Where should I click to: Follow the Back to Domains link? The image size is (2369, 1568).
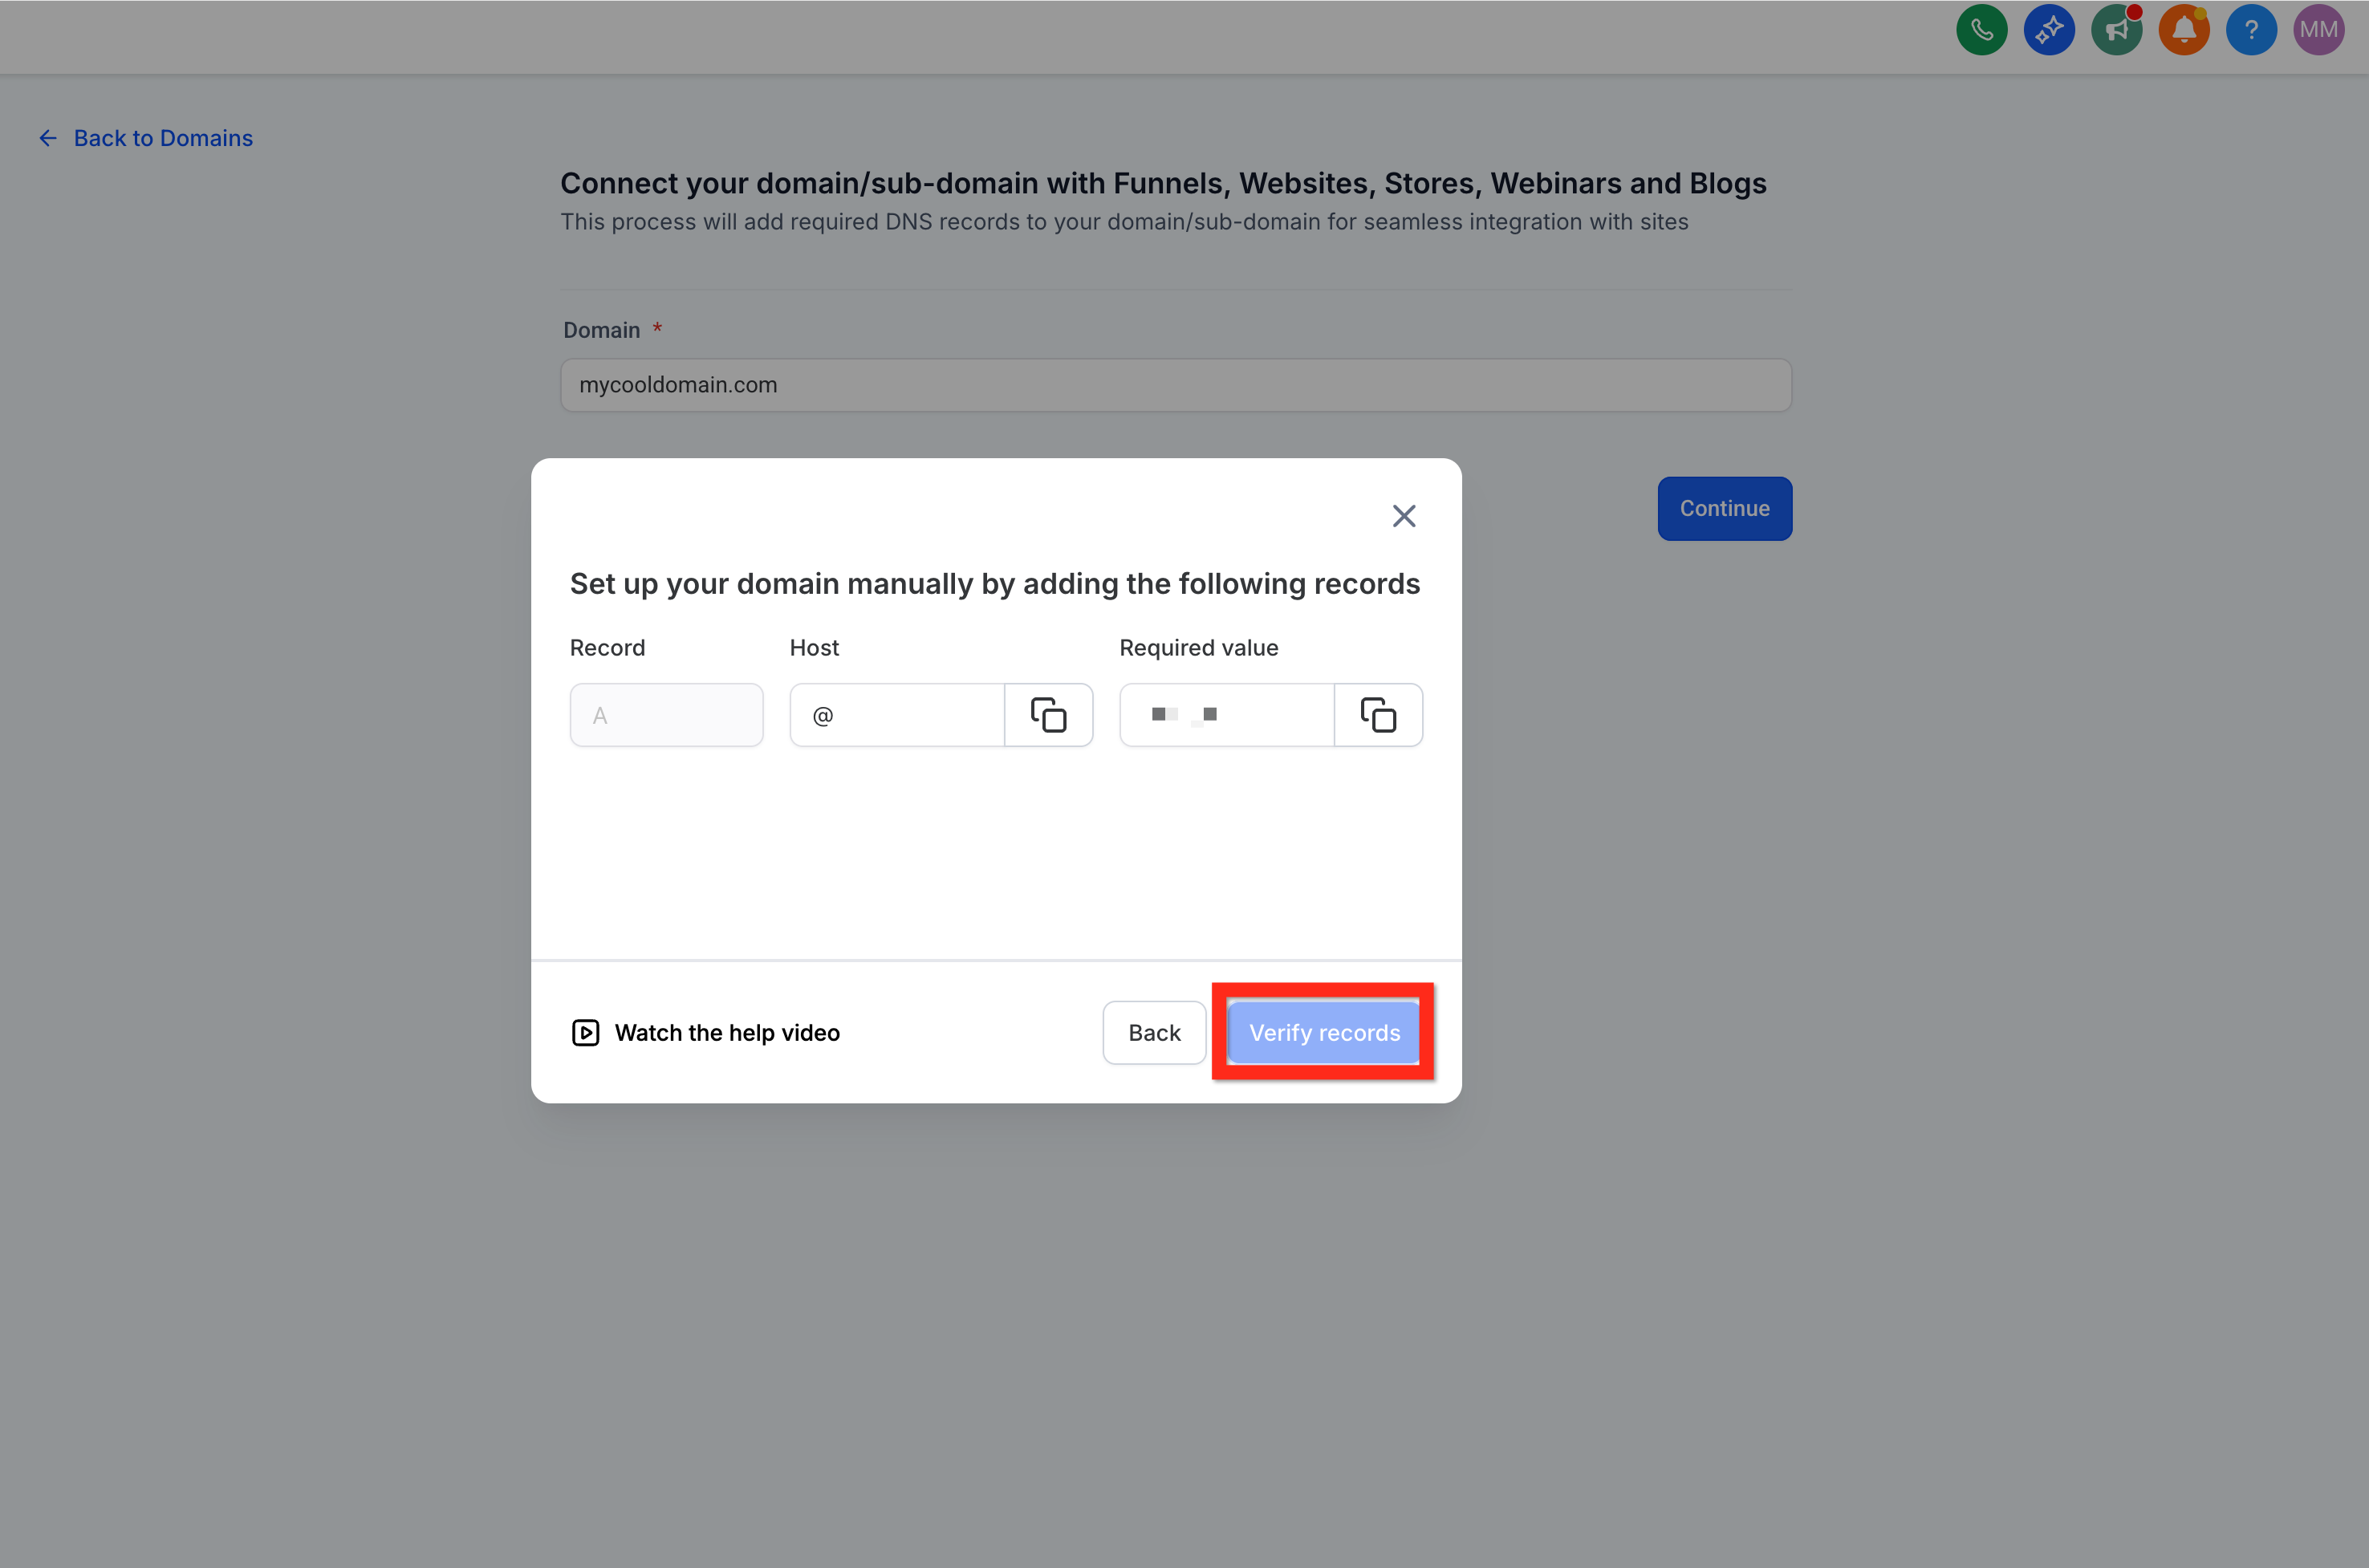pos(162,138)
